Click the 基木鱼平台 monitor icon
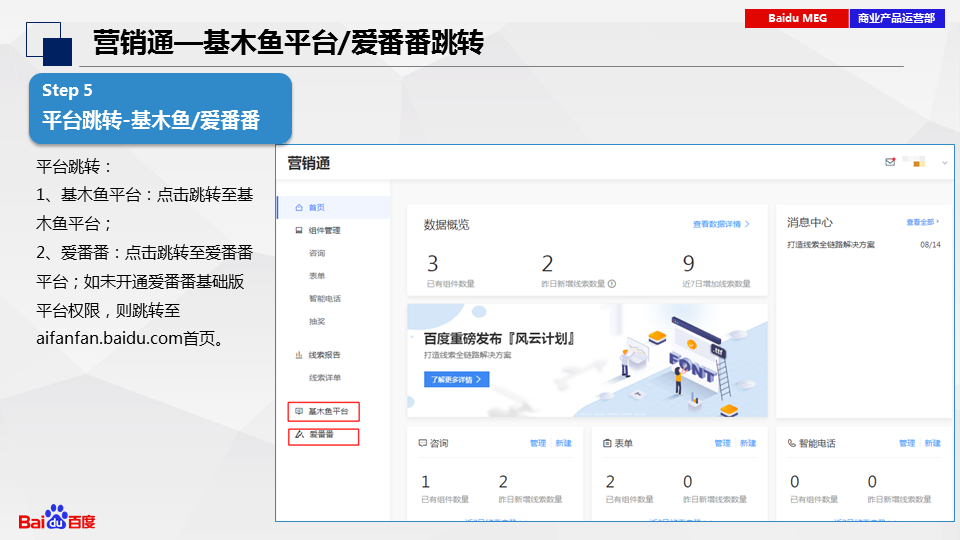This screenshot has height=540, width=960. pos(299,411)
